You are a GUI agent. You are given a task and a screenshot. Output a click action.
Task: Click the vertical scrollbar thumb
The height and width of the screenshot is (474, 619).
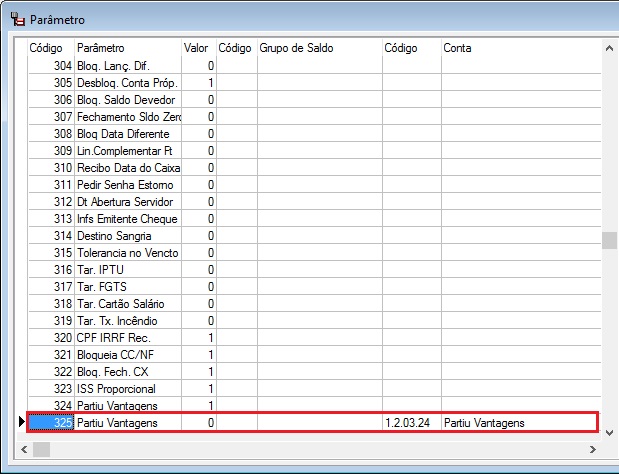pos(608,241)
